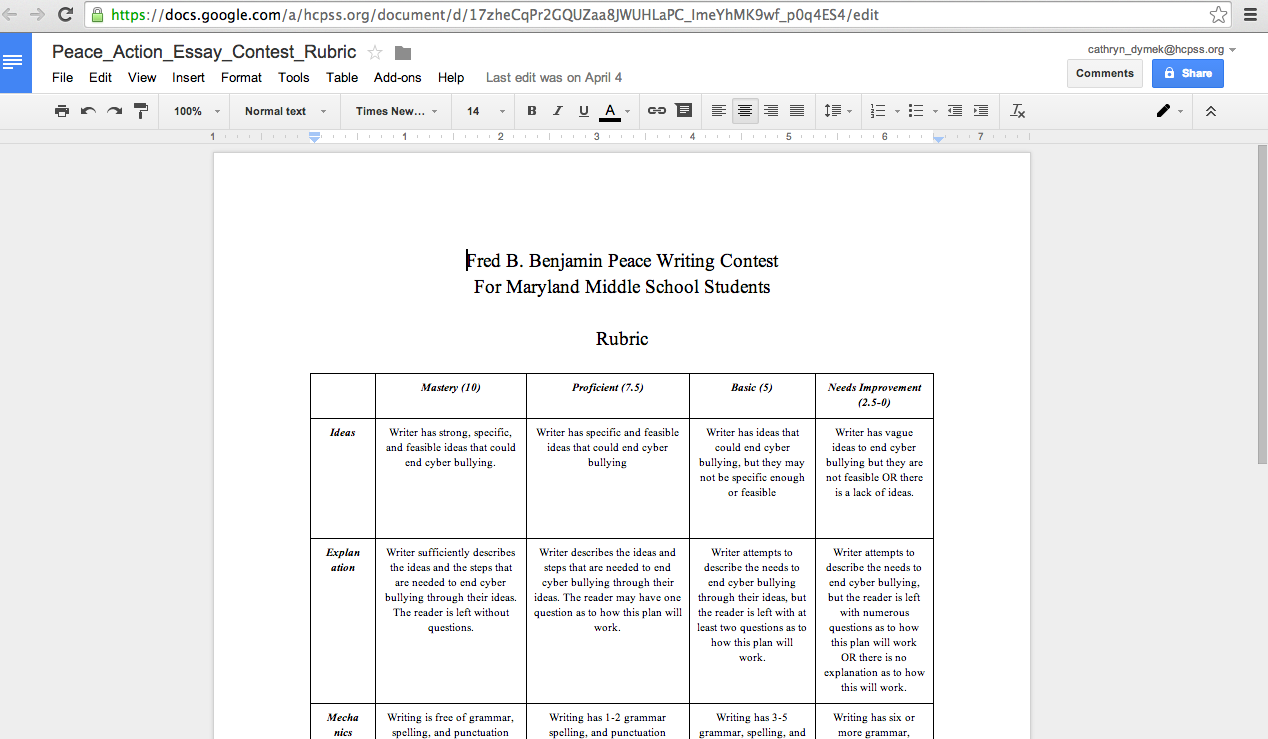Open the View menu

point(142,77)
